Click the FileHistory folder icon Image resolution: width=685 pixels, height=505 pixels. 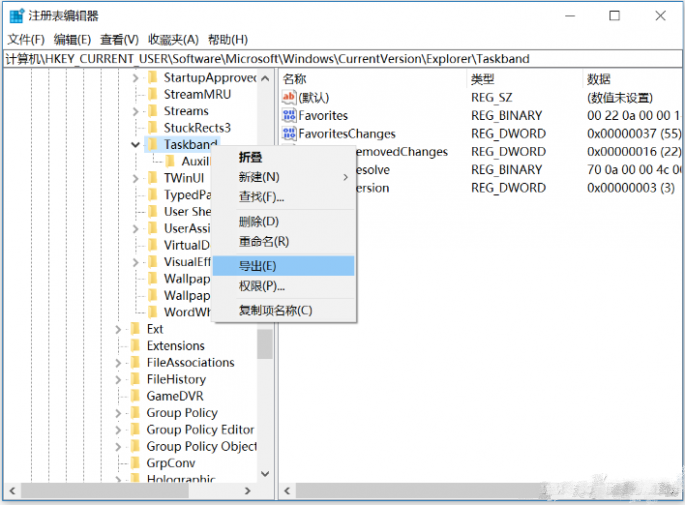coord(135,379)
